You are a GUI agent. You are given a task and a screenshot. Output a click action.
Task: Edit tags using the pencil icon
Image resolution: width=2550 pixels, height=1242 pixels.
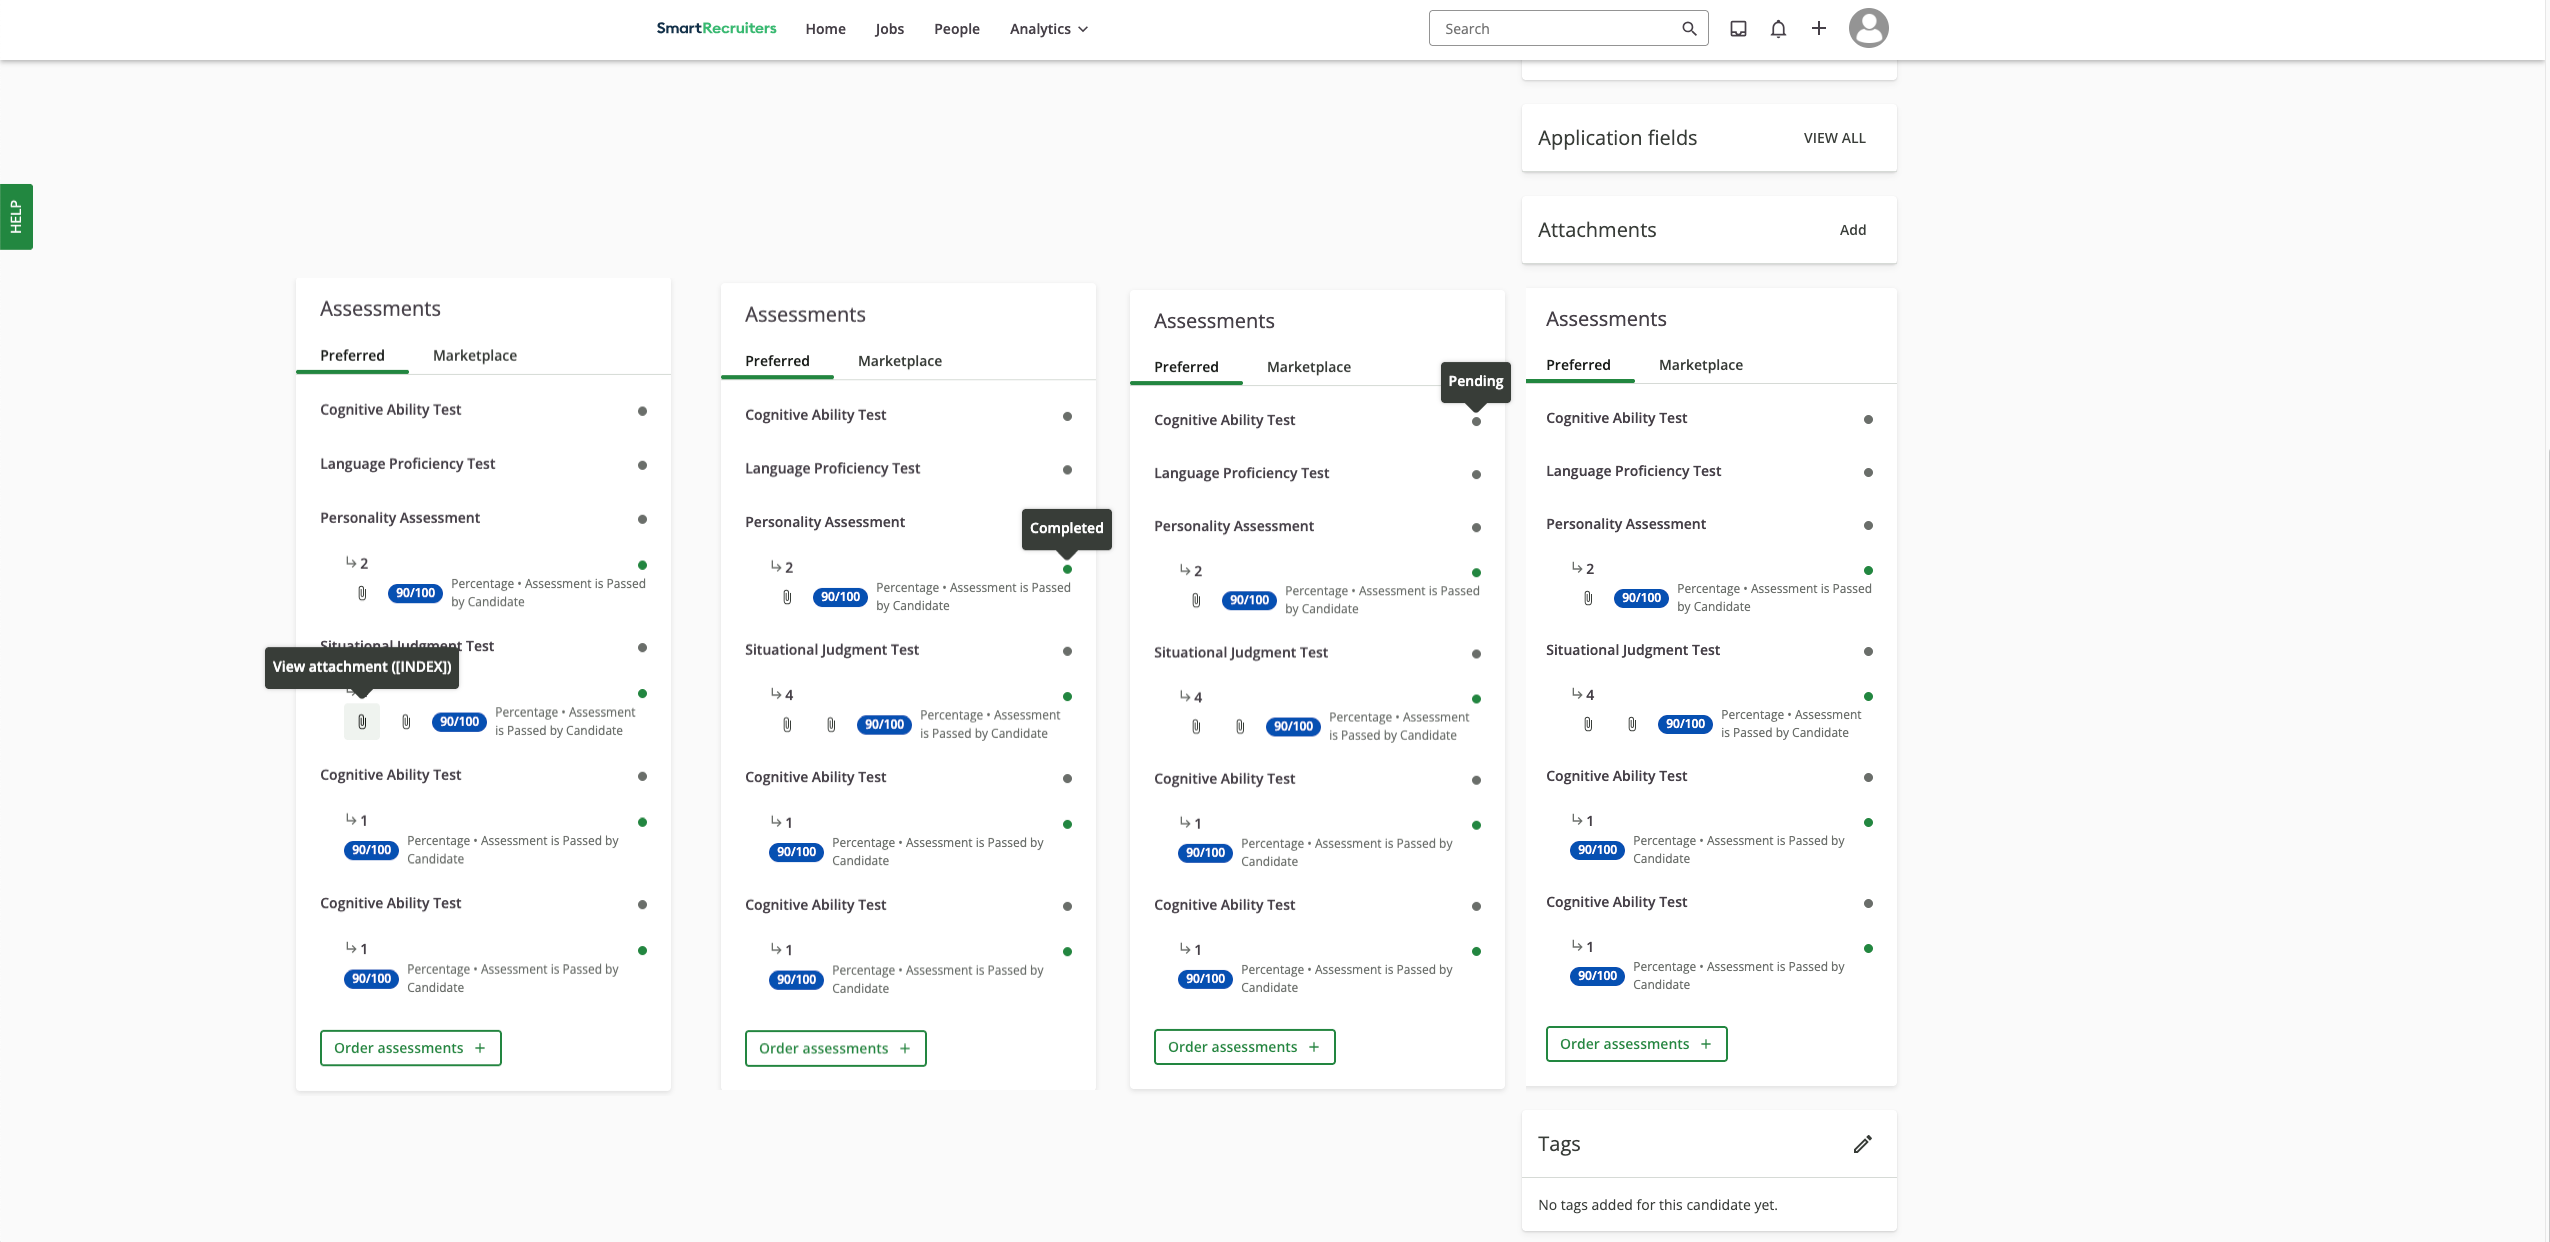(1861, 1143)
